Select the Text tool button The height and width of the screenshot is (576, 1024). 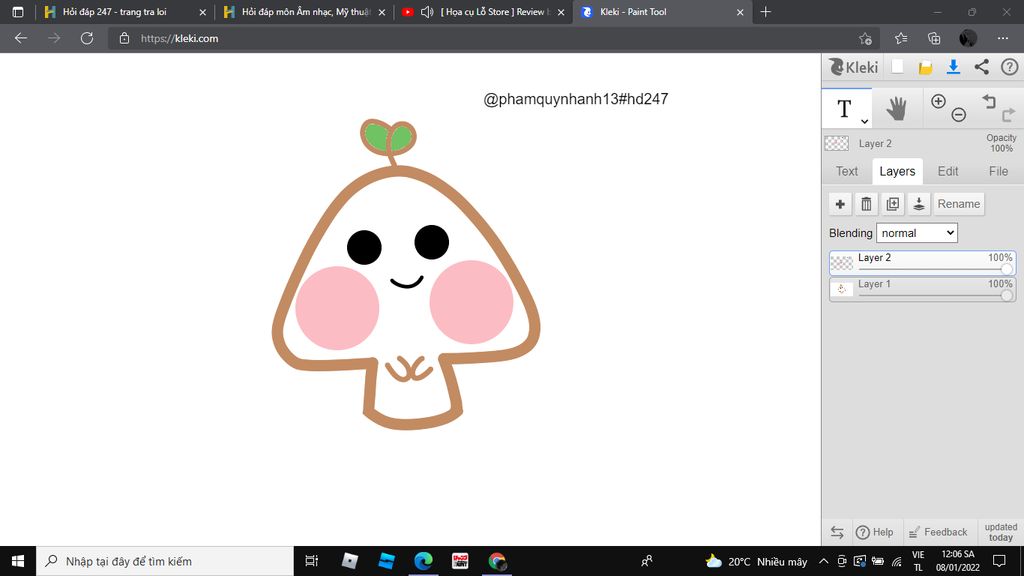[x=845, y=108]
